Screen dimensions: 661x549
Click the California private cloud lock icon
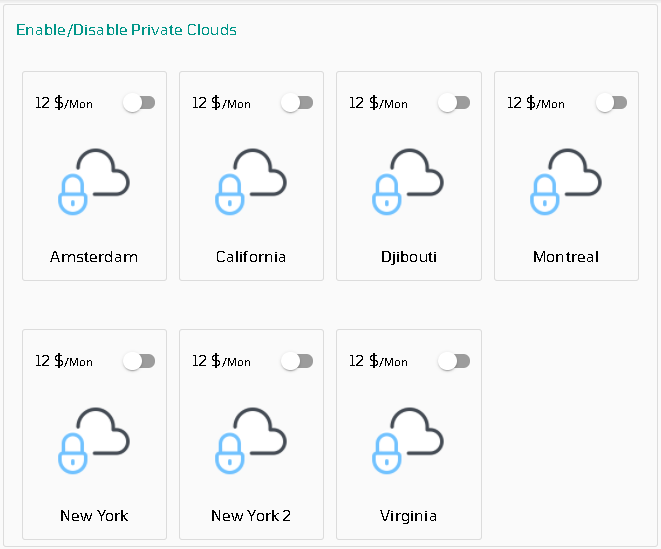[x=251, y=182]
